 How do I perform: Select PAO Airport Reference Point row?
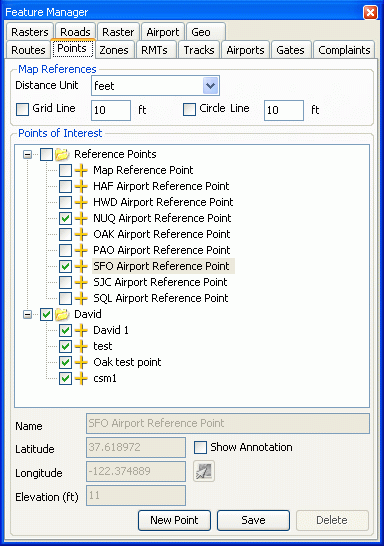pos(162,250)
